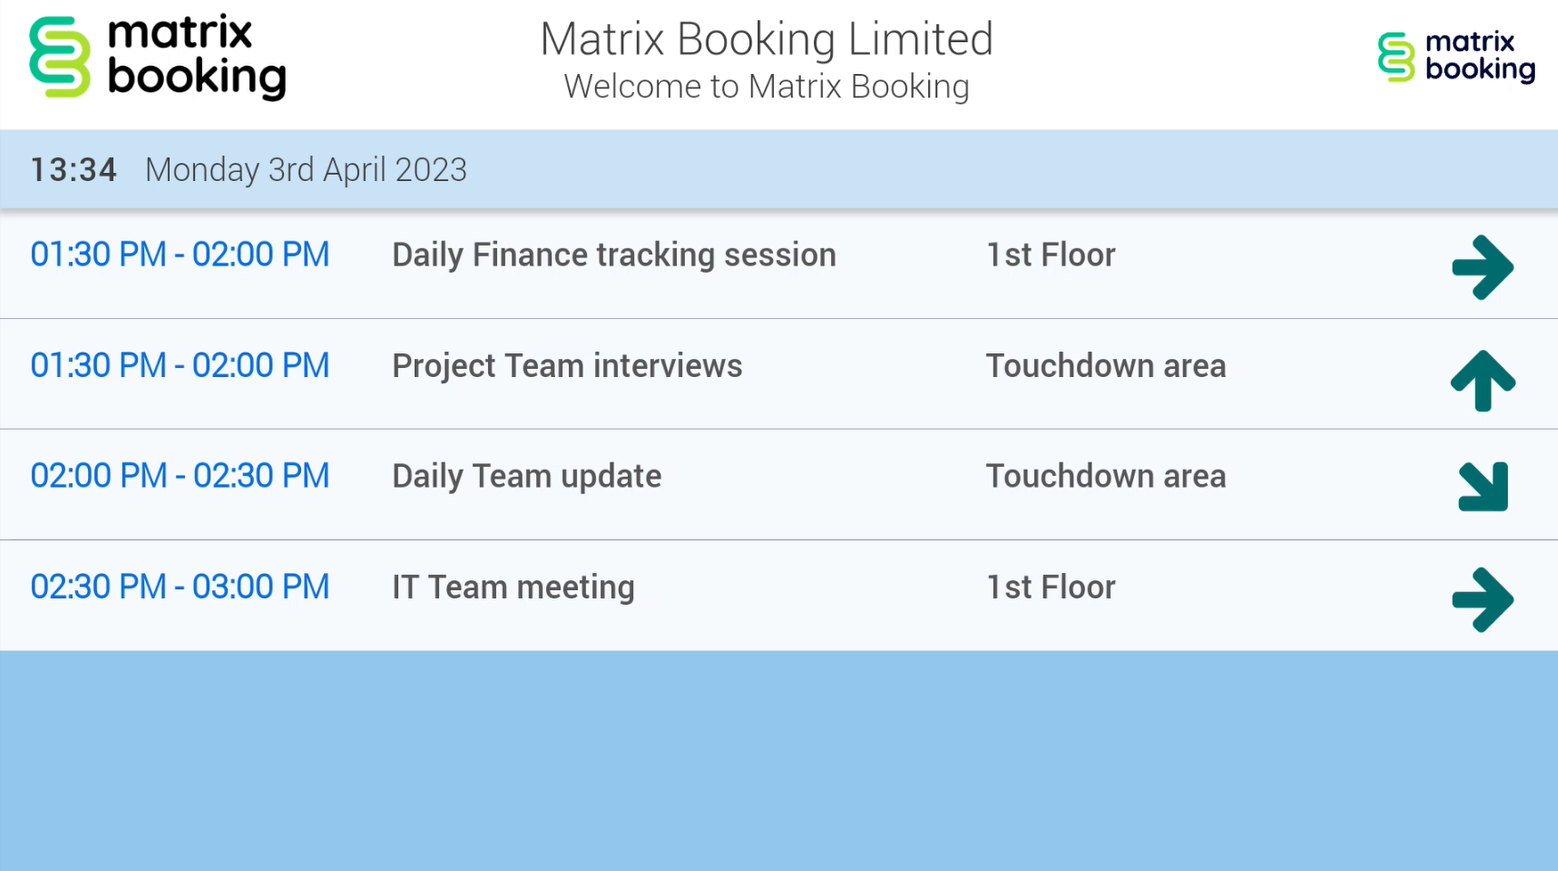Click right arrow for IT Team meeting

pos(1482,600)
